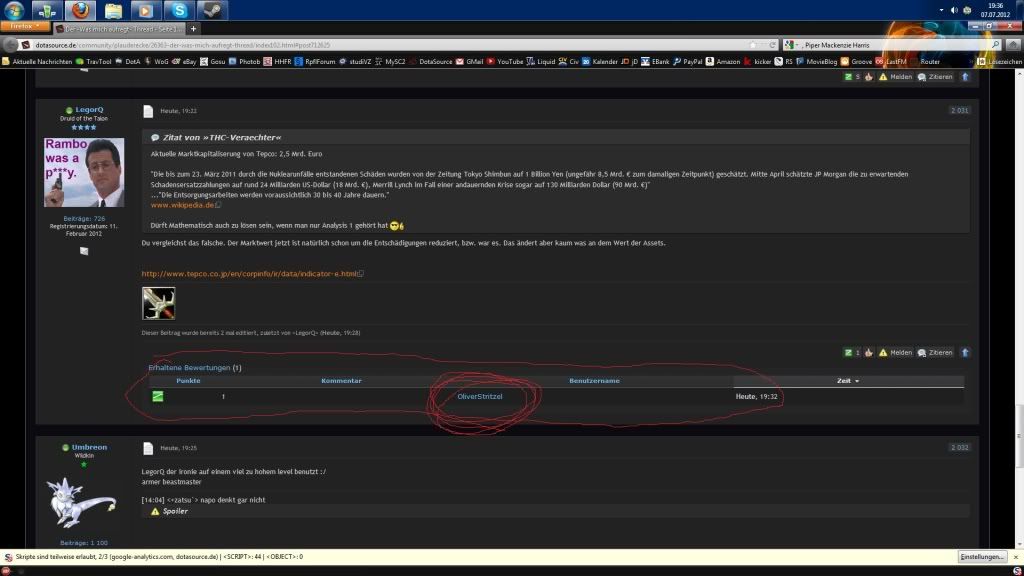Show hidden system tray icons
This screenshot has width=1024, height=576.
tap(941, 10)
